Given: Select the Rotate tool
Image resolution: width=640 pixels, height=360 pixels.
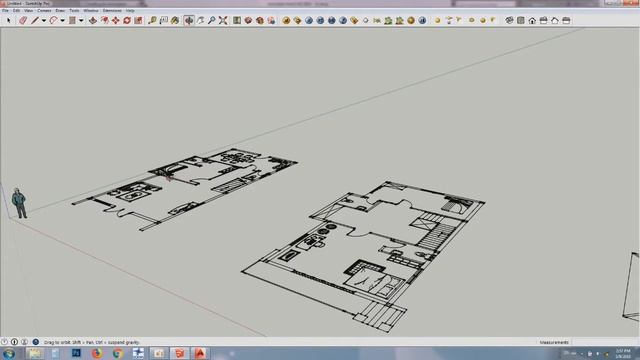Looking at the screenshot, I should (x=127, y=20).
